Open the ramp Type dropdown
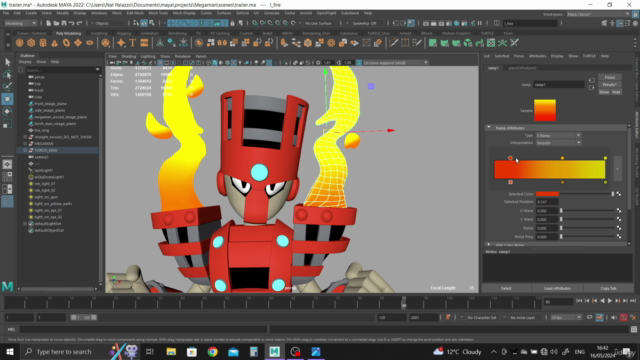The height and width of the screenshot is (360, 640). [x=558, y=135]
